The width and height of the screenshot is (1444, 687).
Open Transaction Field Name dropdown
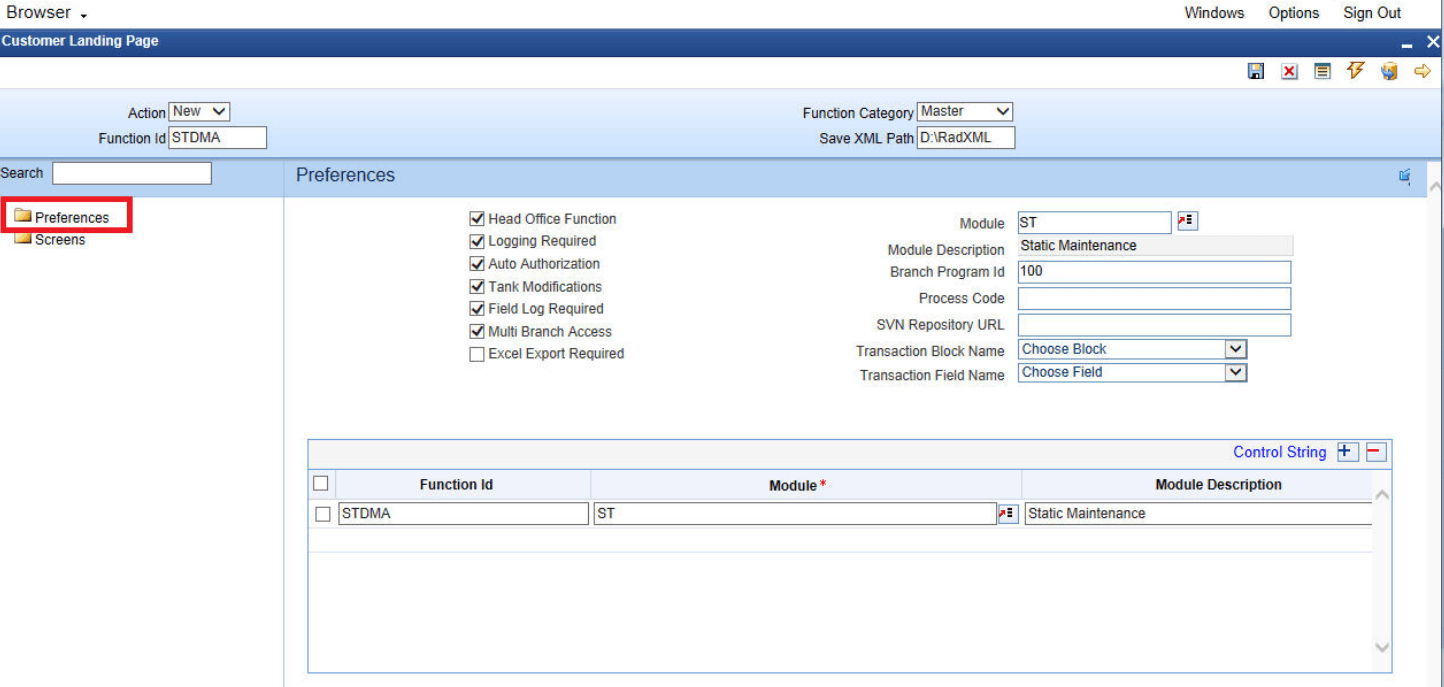(1132, 372)
